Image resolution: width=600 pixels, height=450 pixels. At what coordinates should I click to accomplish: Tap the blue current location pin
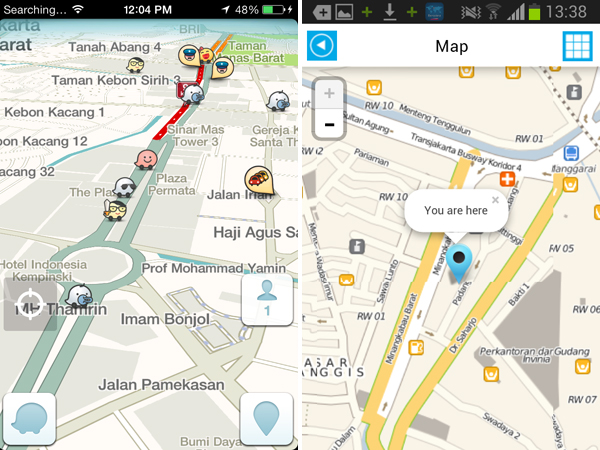(459, 262)
